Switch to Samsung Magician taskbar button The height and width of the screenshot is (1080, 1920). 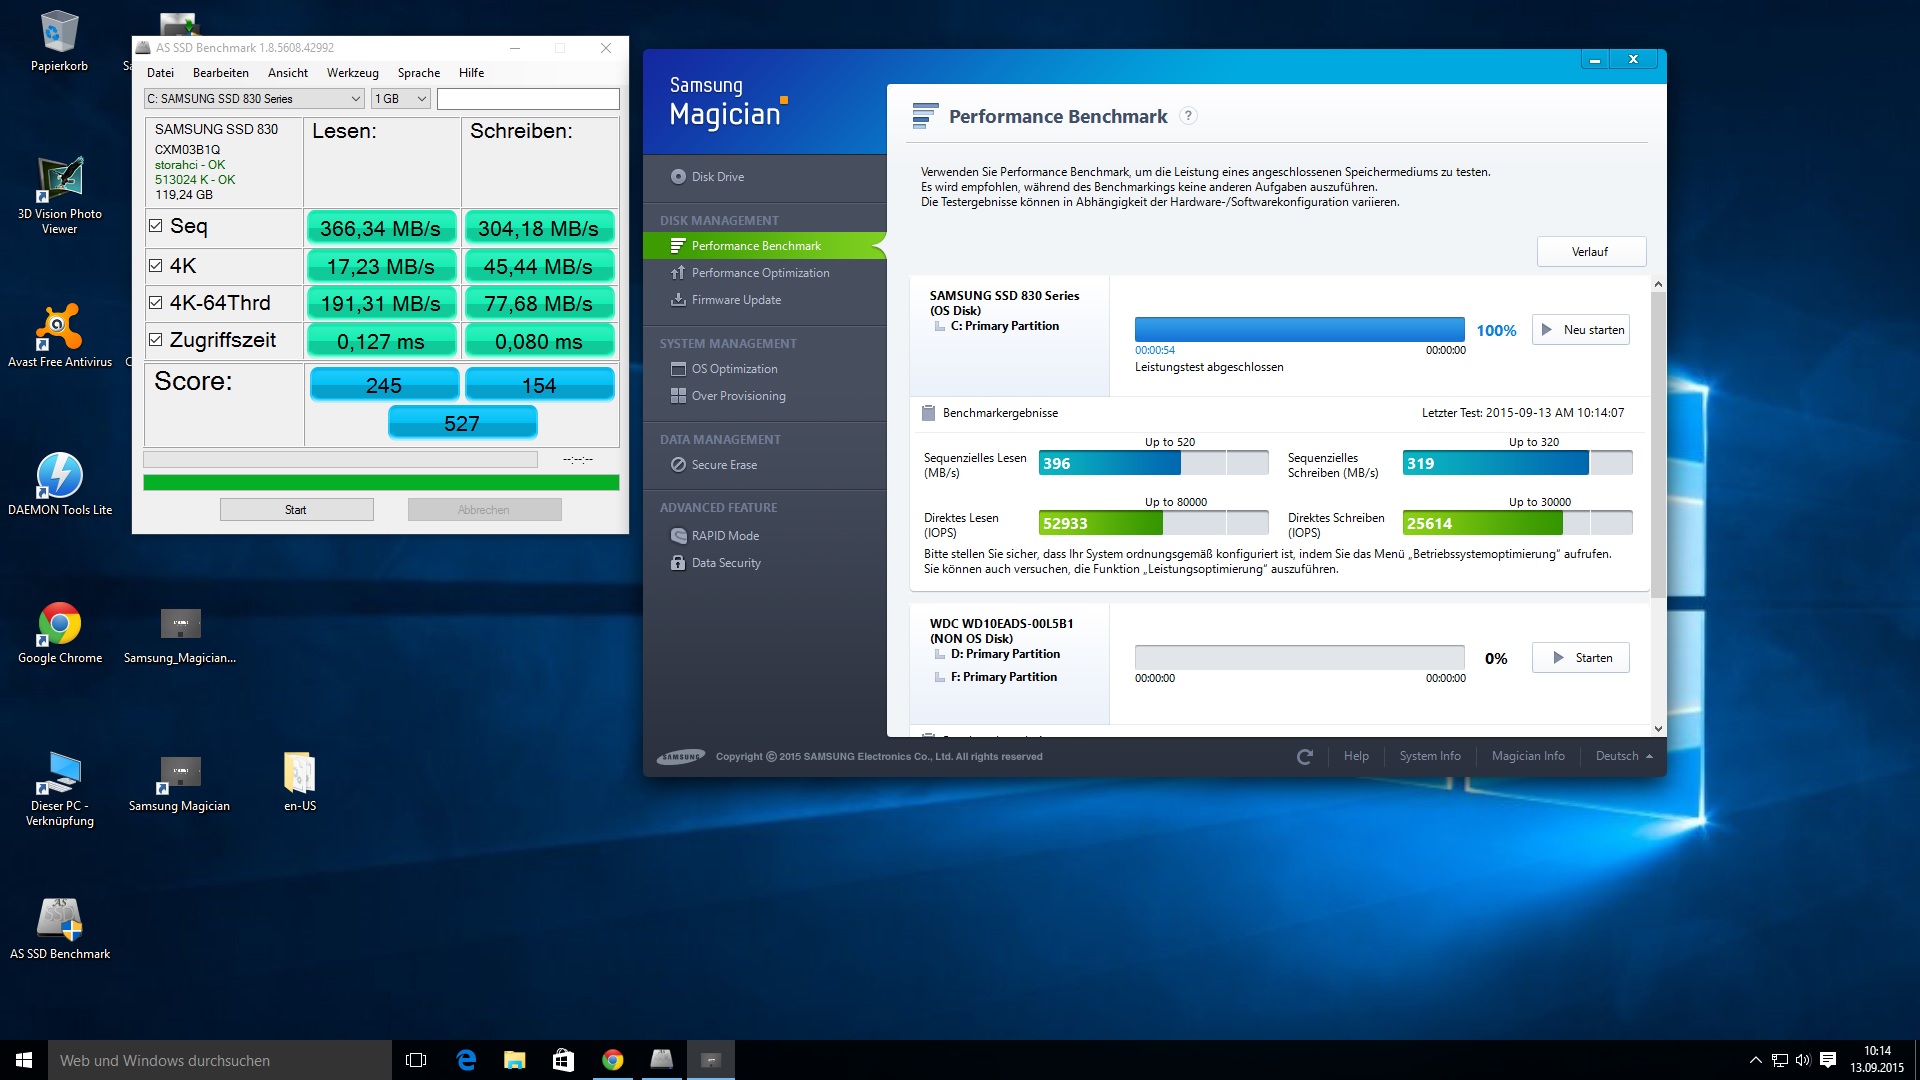click(x=711, y=1060)
